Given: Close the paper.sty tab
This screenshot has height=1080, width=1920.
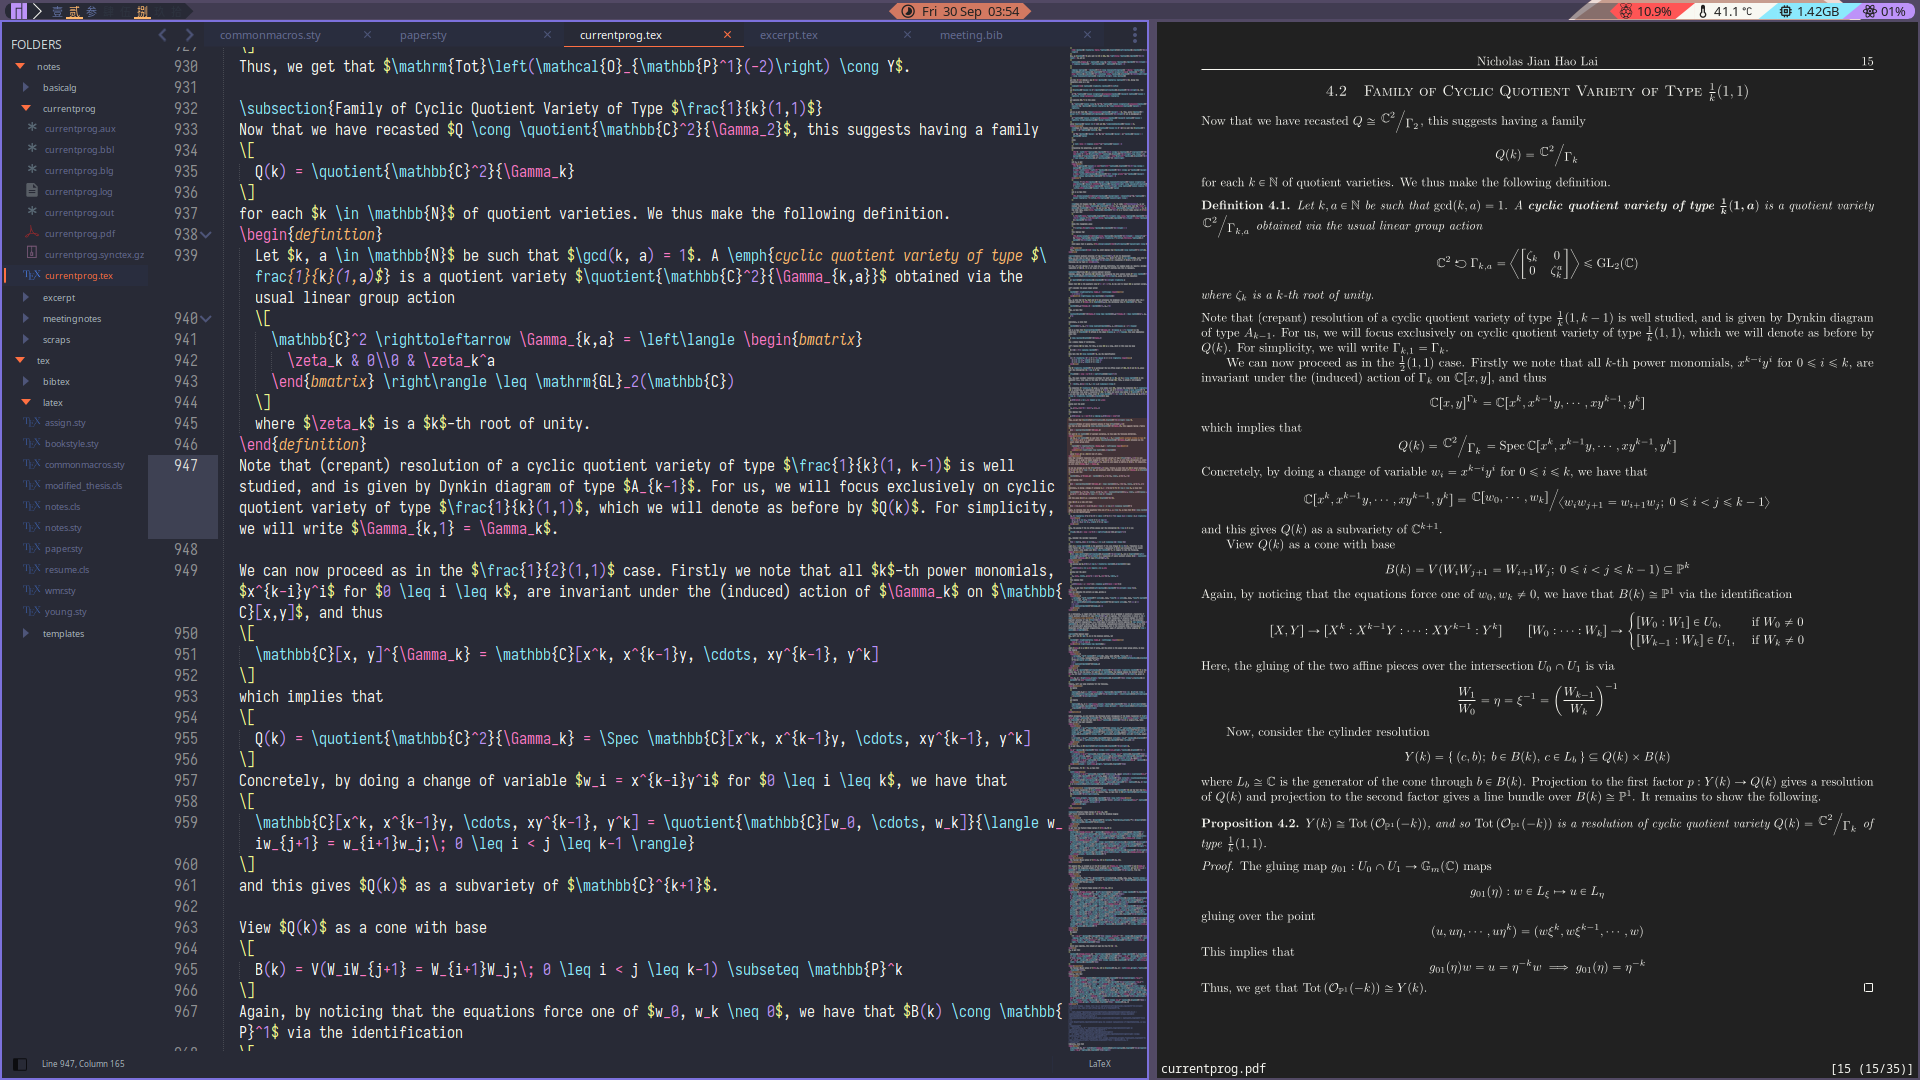Looking at the screenshot, I should pos(547,35).
